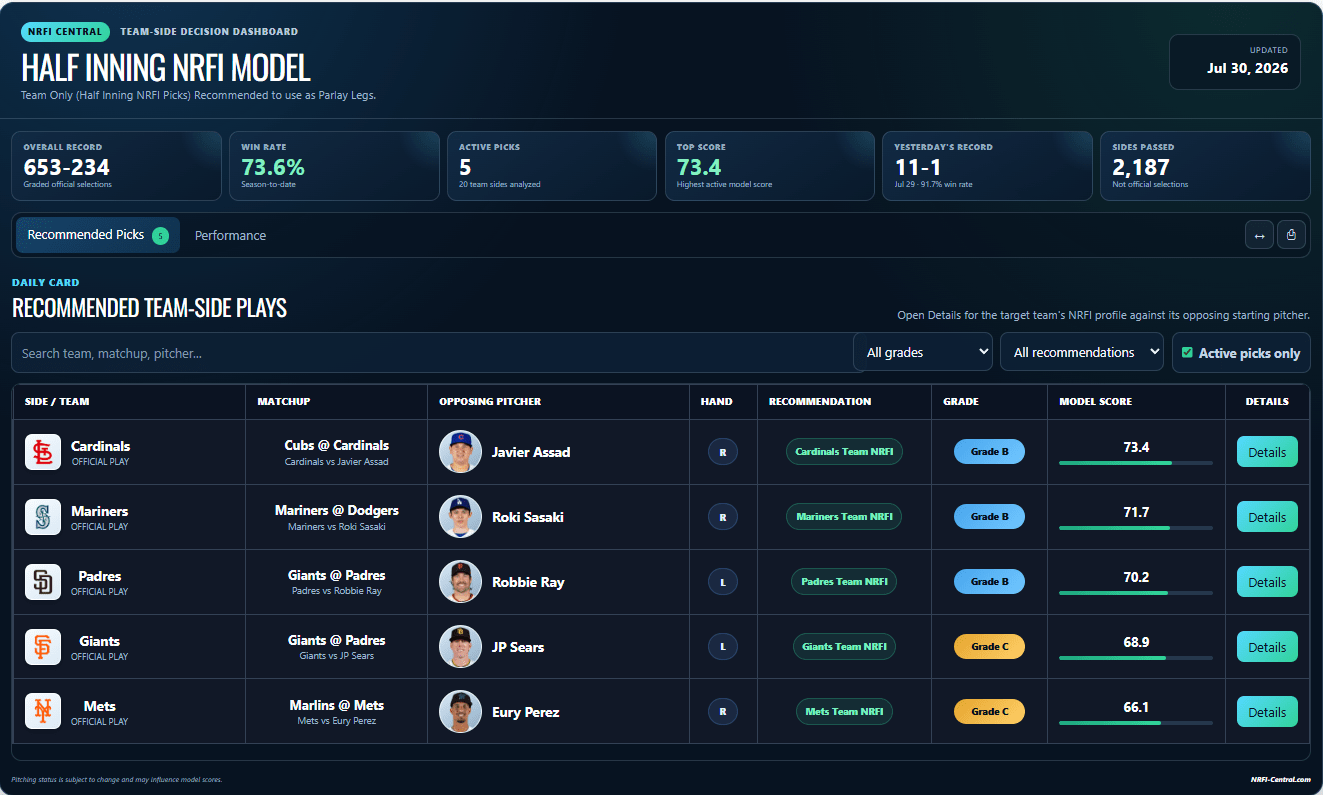Open Details for the Giants pick
The image size is (1323, 795).
1267,647
